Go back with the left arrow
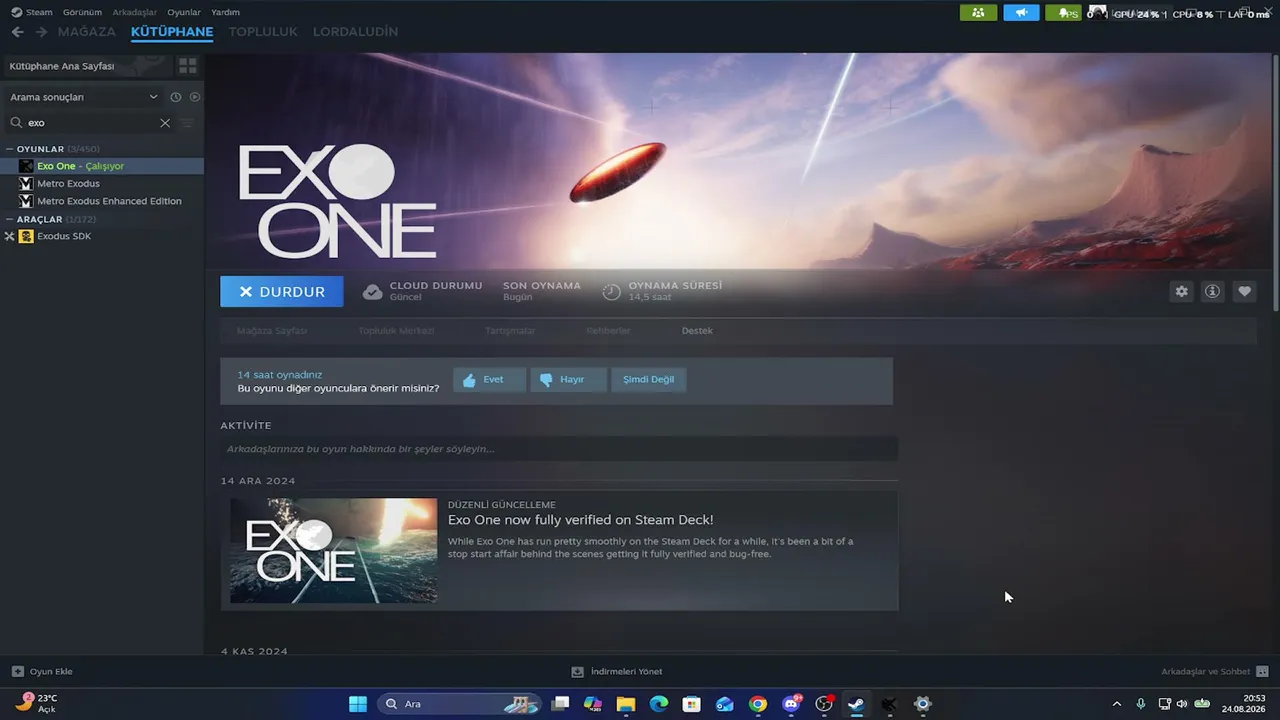The image size is (1280, 720). click(17, 32)
